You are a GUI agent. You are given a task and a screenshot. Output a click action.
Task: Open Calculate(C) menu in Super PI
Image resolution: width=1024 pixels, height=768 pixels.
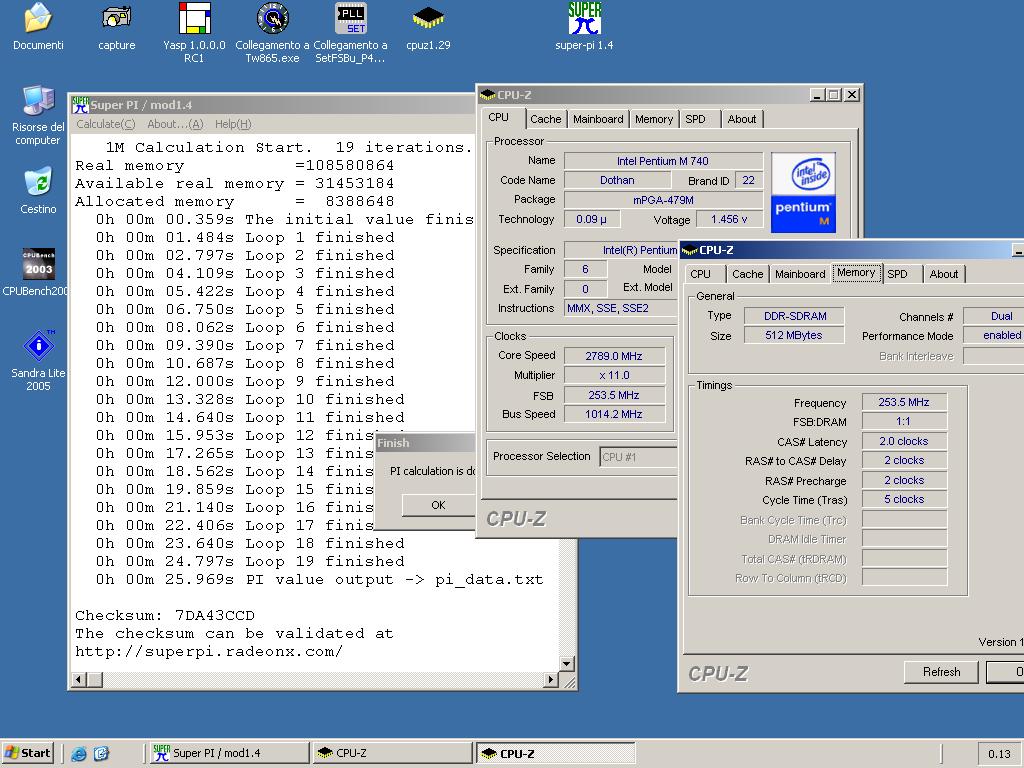(x=106, y=124)
